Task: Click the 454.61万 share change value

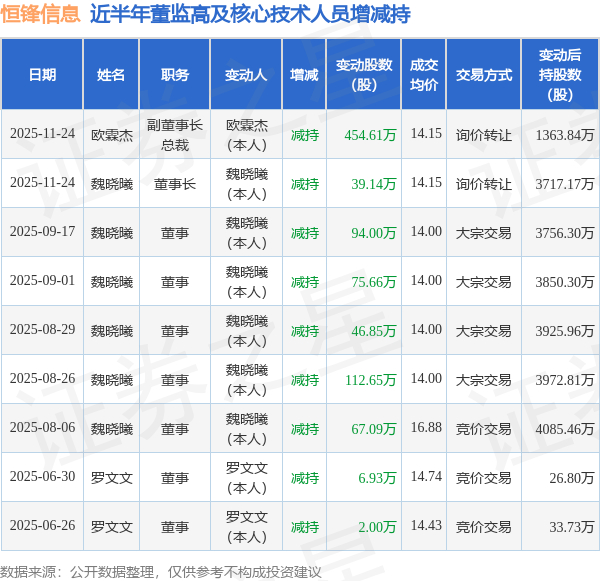Action: tap(370, 135)
